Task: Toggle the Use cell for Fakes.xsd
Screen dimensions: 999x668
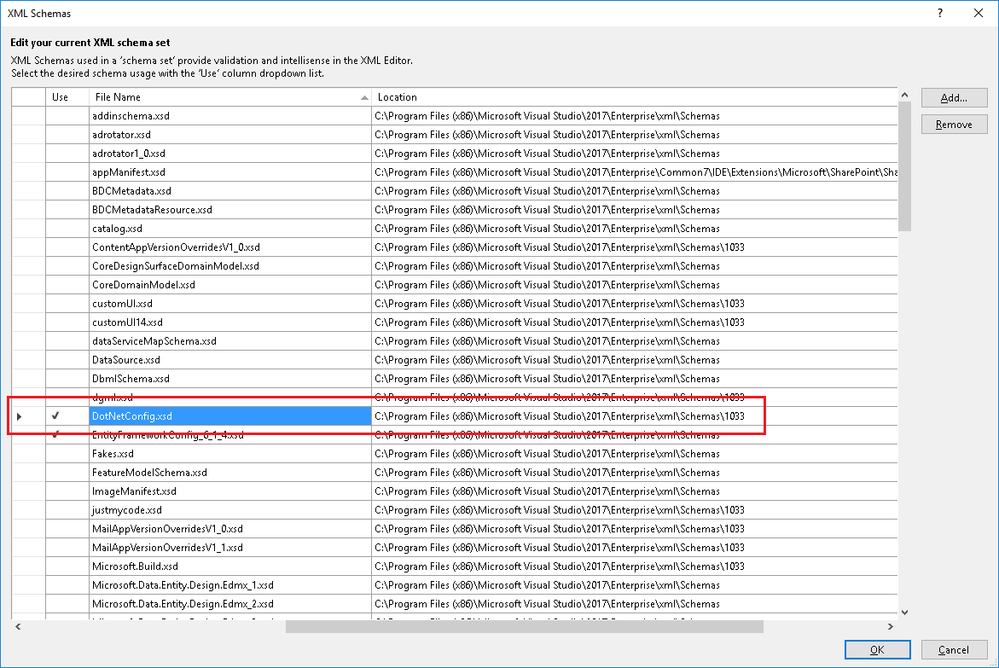Action: pyautogui.click(x=67, y=453)
